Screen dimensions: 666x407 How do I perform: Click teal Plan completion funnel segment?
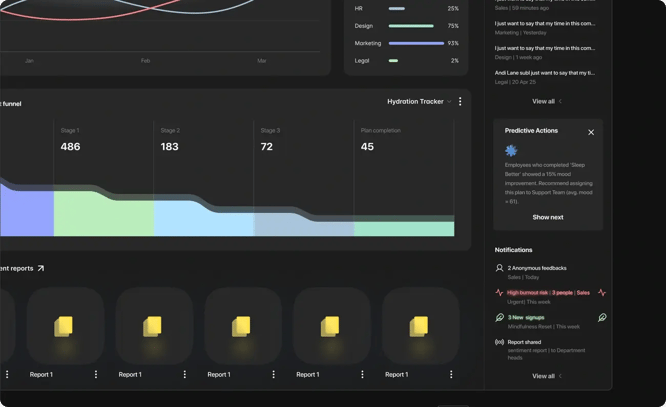(x=404, y=229)
